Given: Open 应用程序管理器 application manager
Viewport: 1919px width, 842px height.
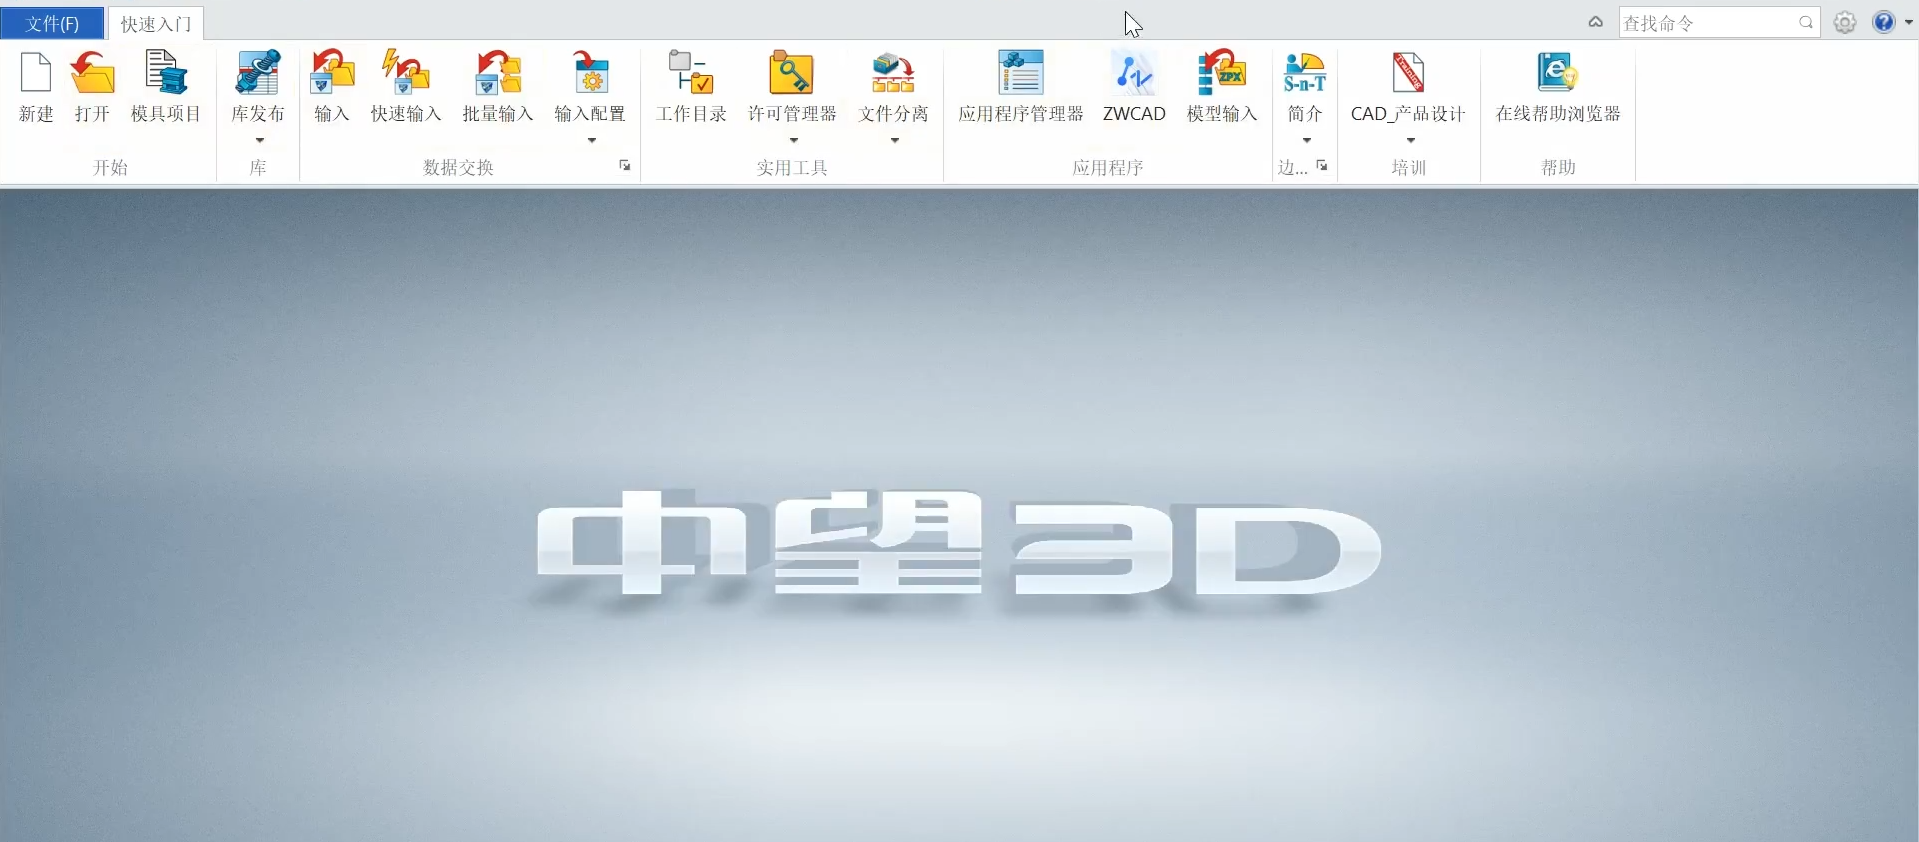Looking at the screenshot, I should point(1021,74).
